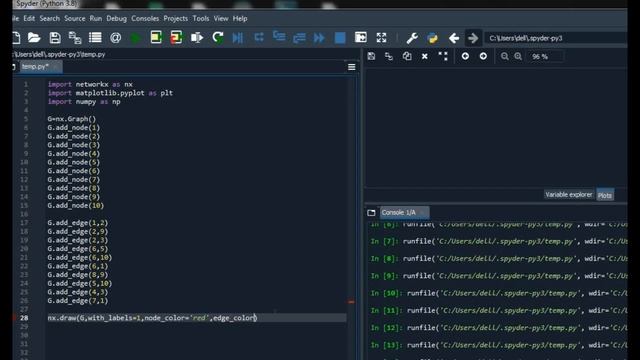Viewport: 640px width, 360px height.
Task: Continue execution with the double-arrow icon
Action: pos(319,38)
